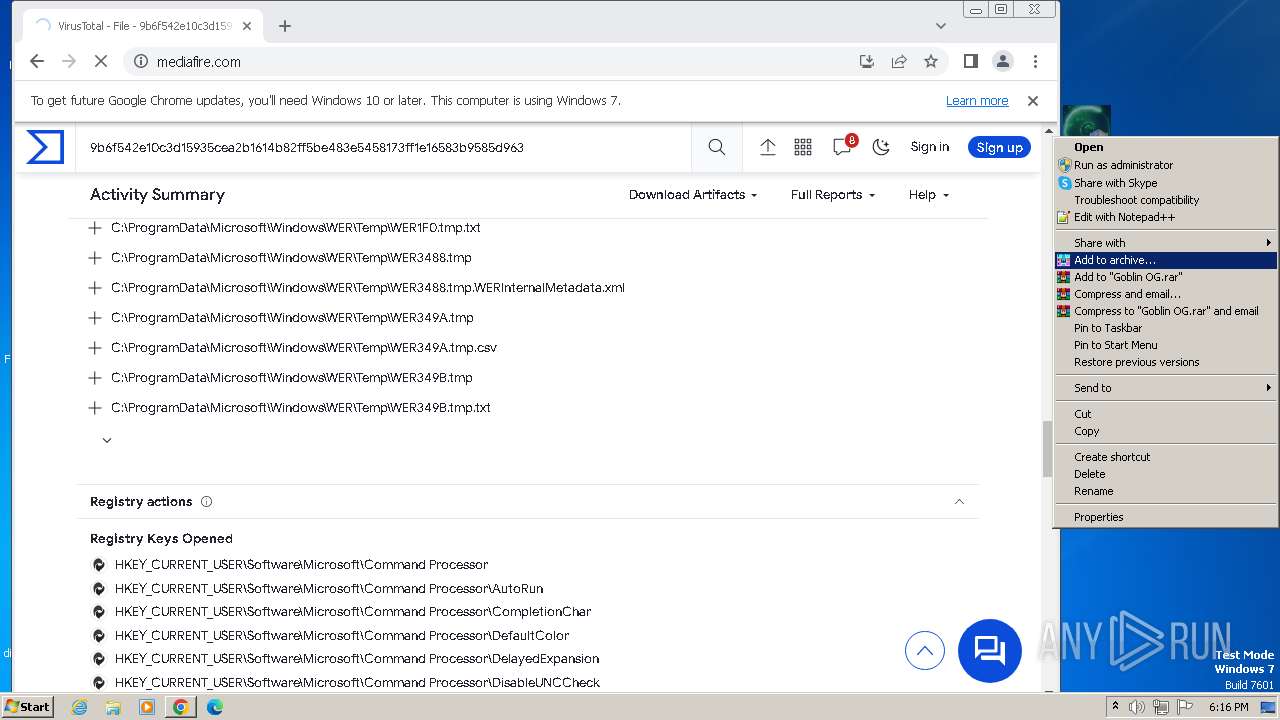Expand WER349A.tmp.csv file entry

click(95, 348)
